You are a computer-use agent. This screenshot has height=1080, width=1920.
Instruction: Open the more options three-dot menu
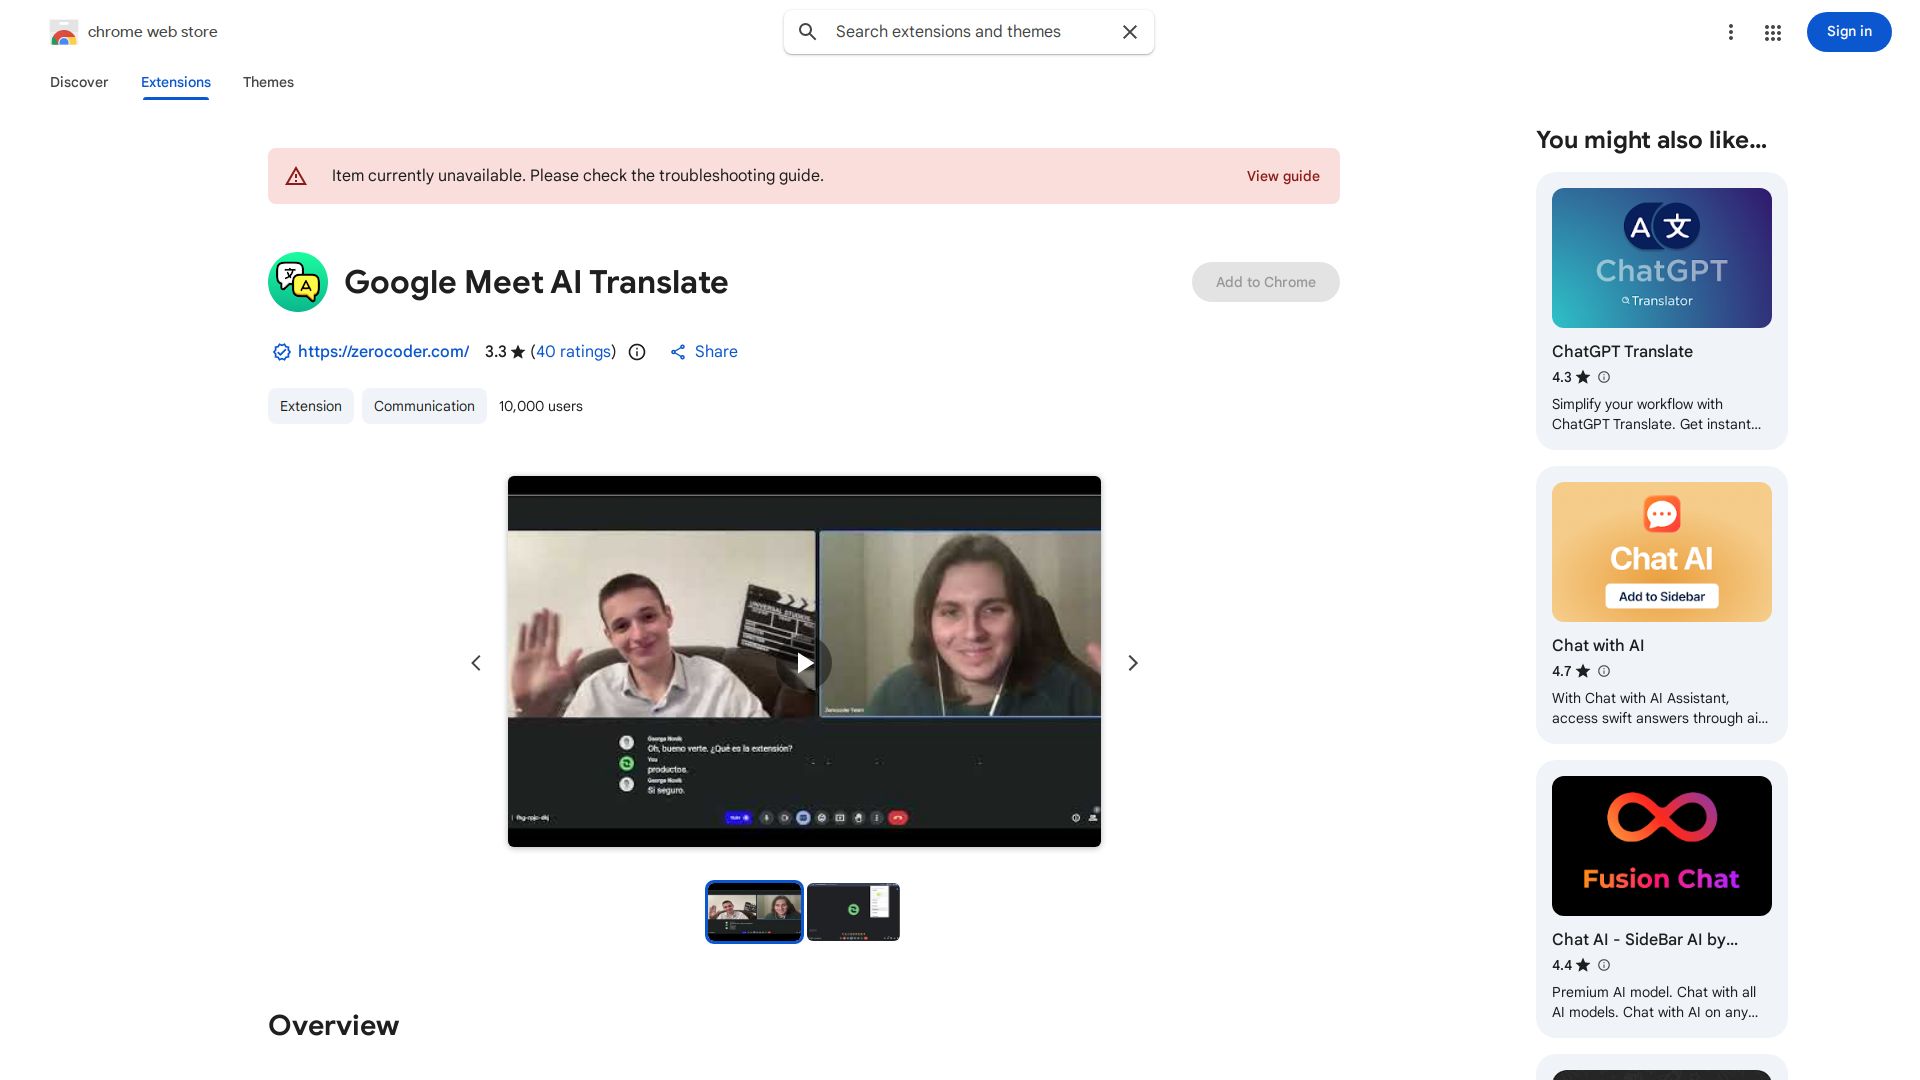(x=1731, y=32)
